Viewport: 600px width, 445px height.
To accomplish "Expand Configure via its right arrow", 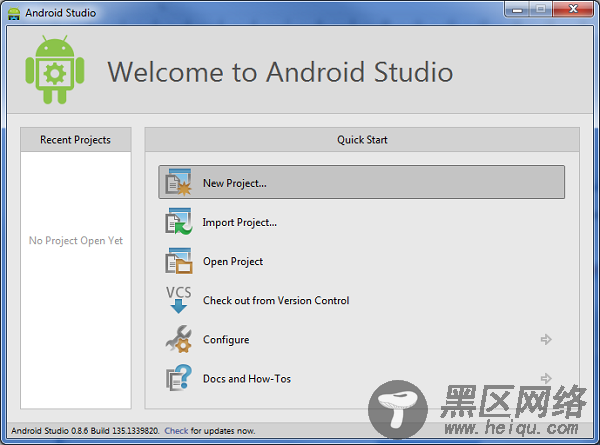I will pos(546,339).
